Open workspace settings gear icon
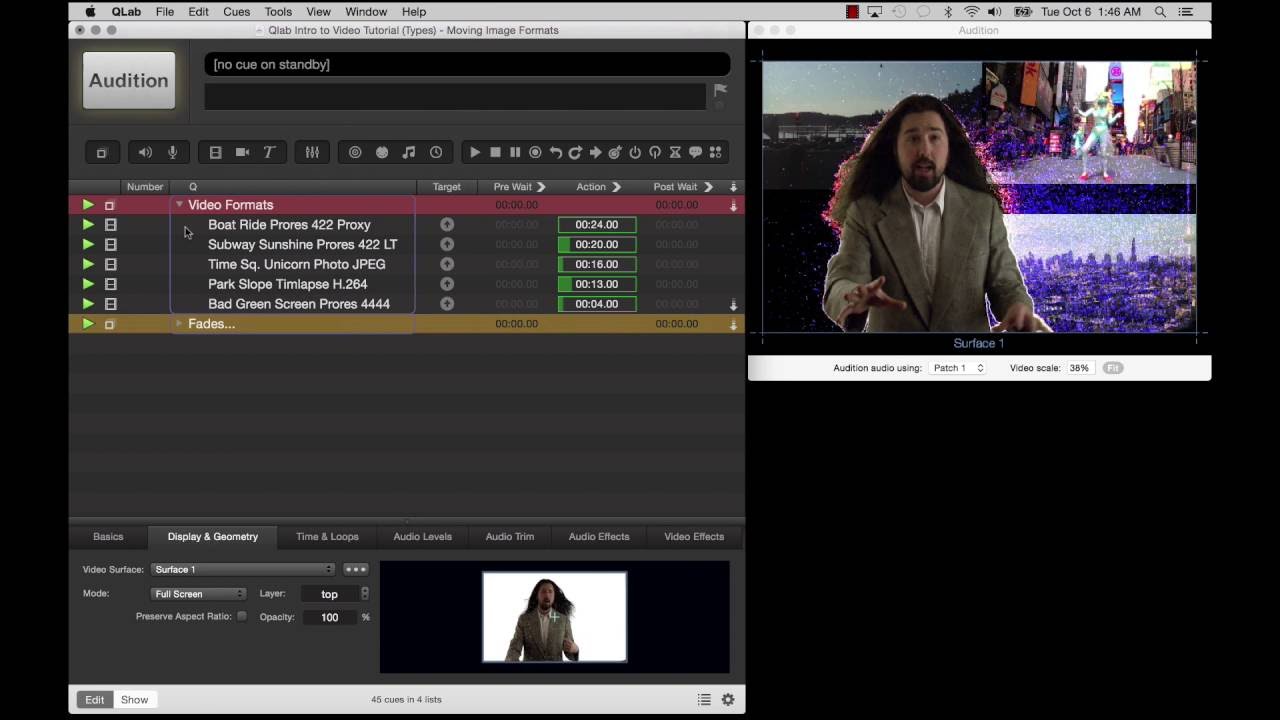Screen dimensions: 1280x720 pyautogui.click(x=728, y=700)
